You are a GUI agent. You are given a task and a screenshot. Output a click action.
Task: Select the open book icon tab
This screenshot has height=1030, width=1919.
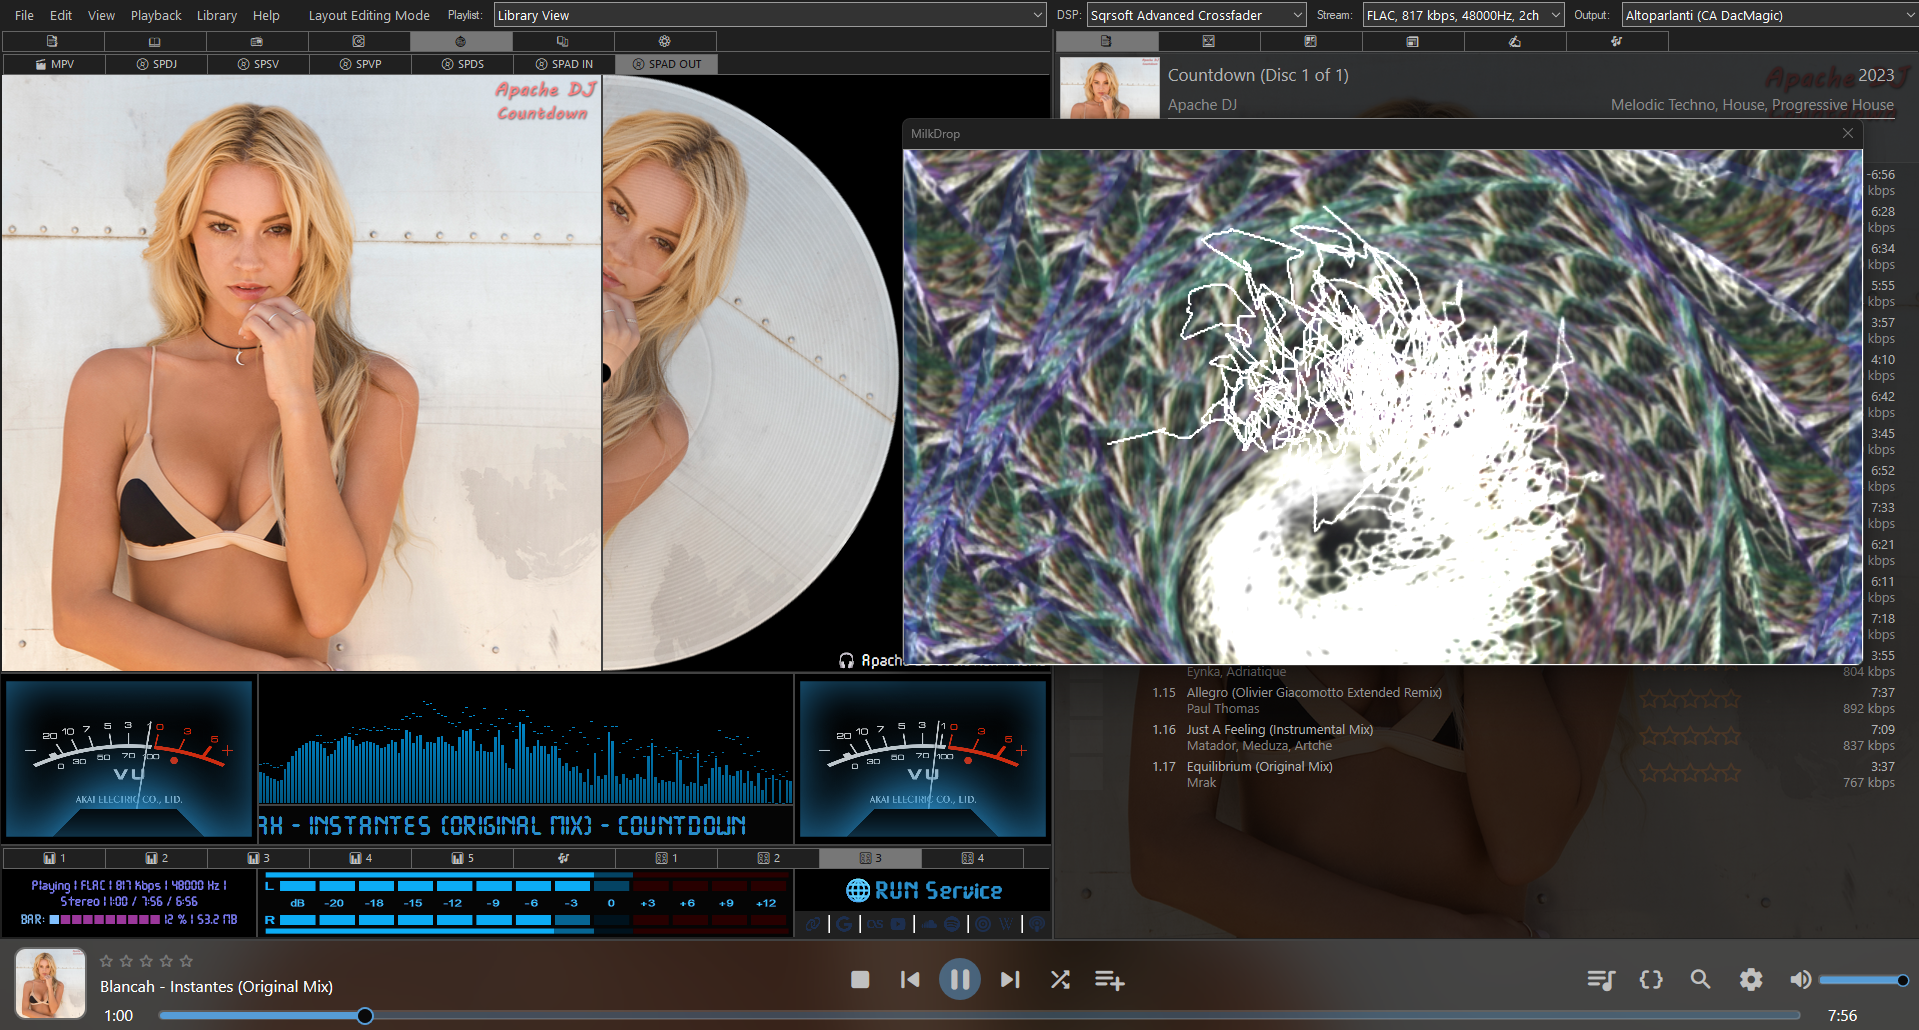click(154, 41)
